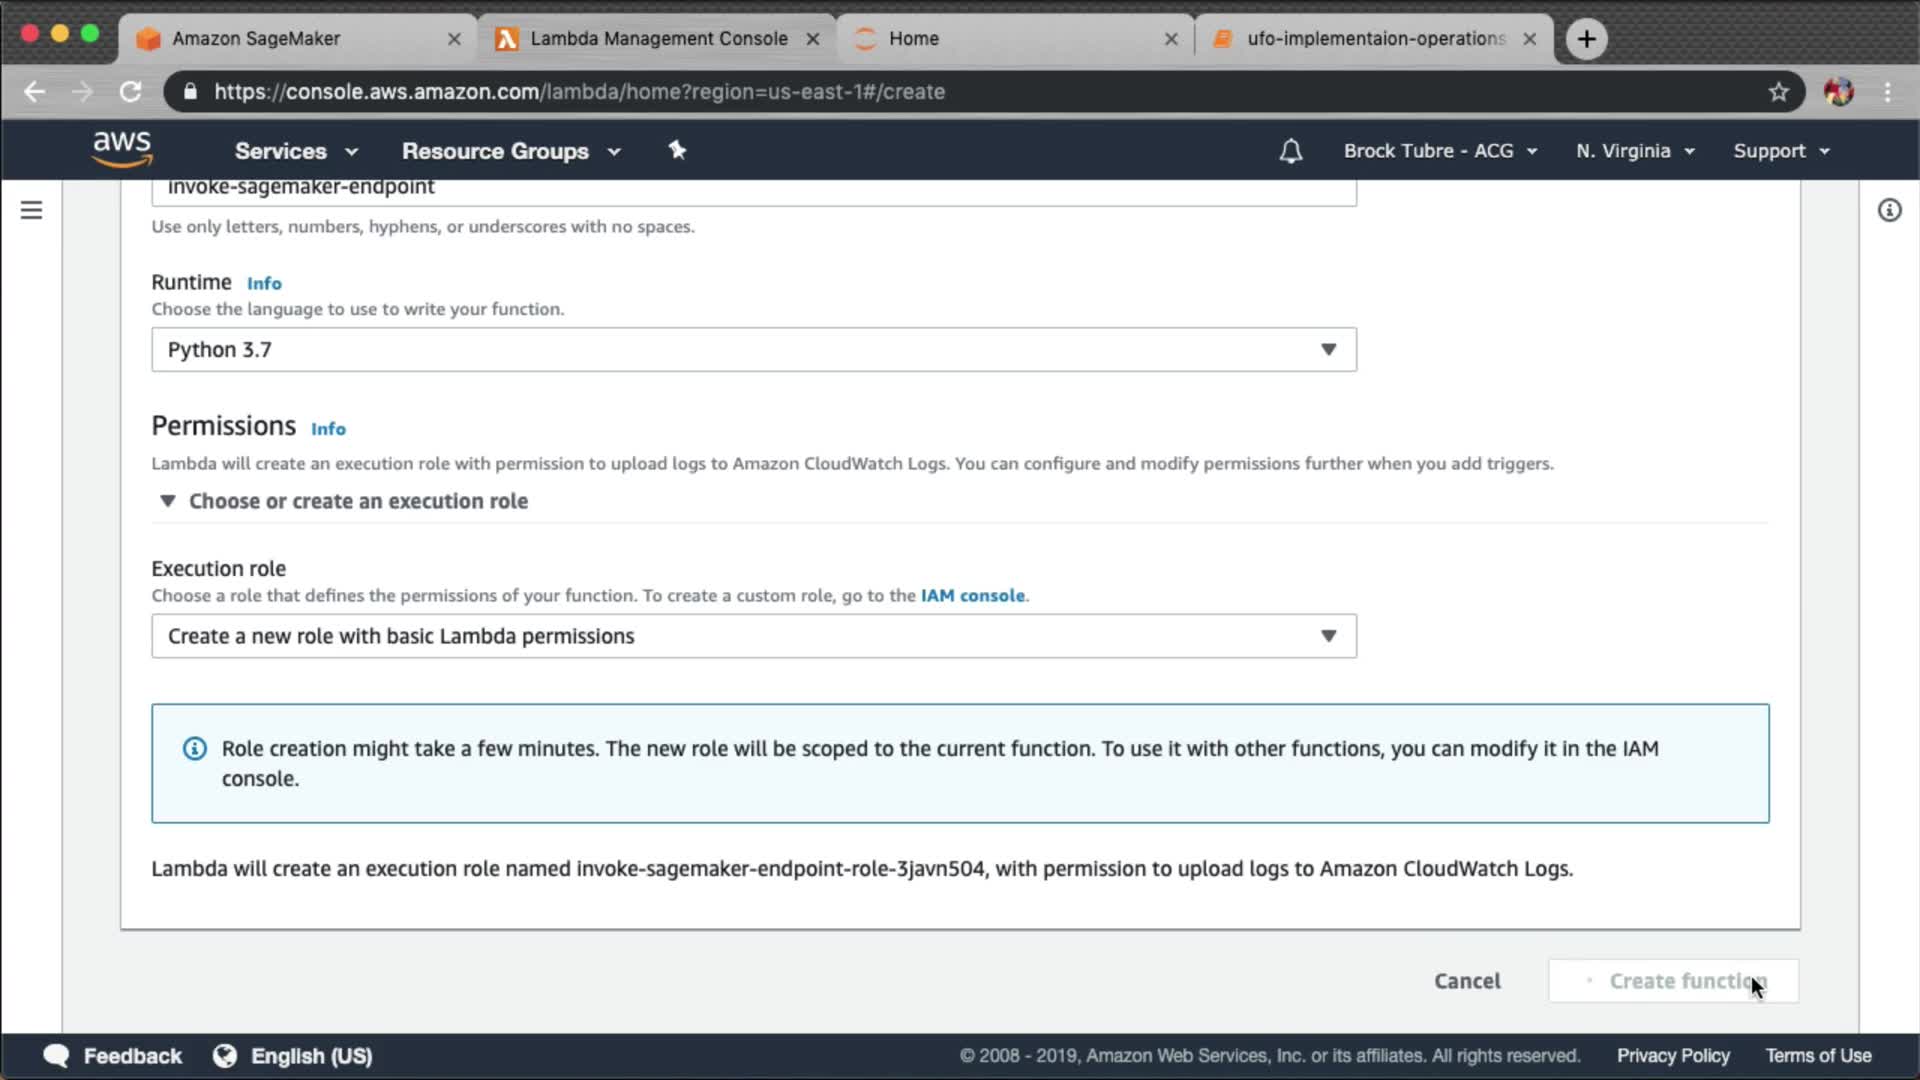The height and width of the screenshot is (1080, 1920).
Task: Click the AWS logo home icon
Action: 122,149
